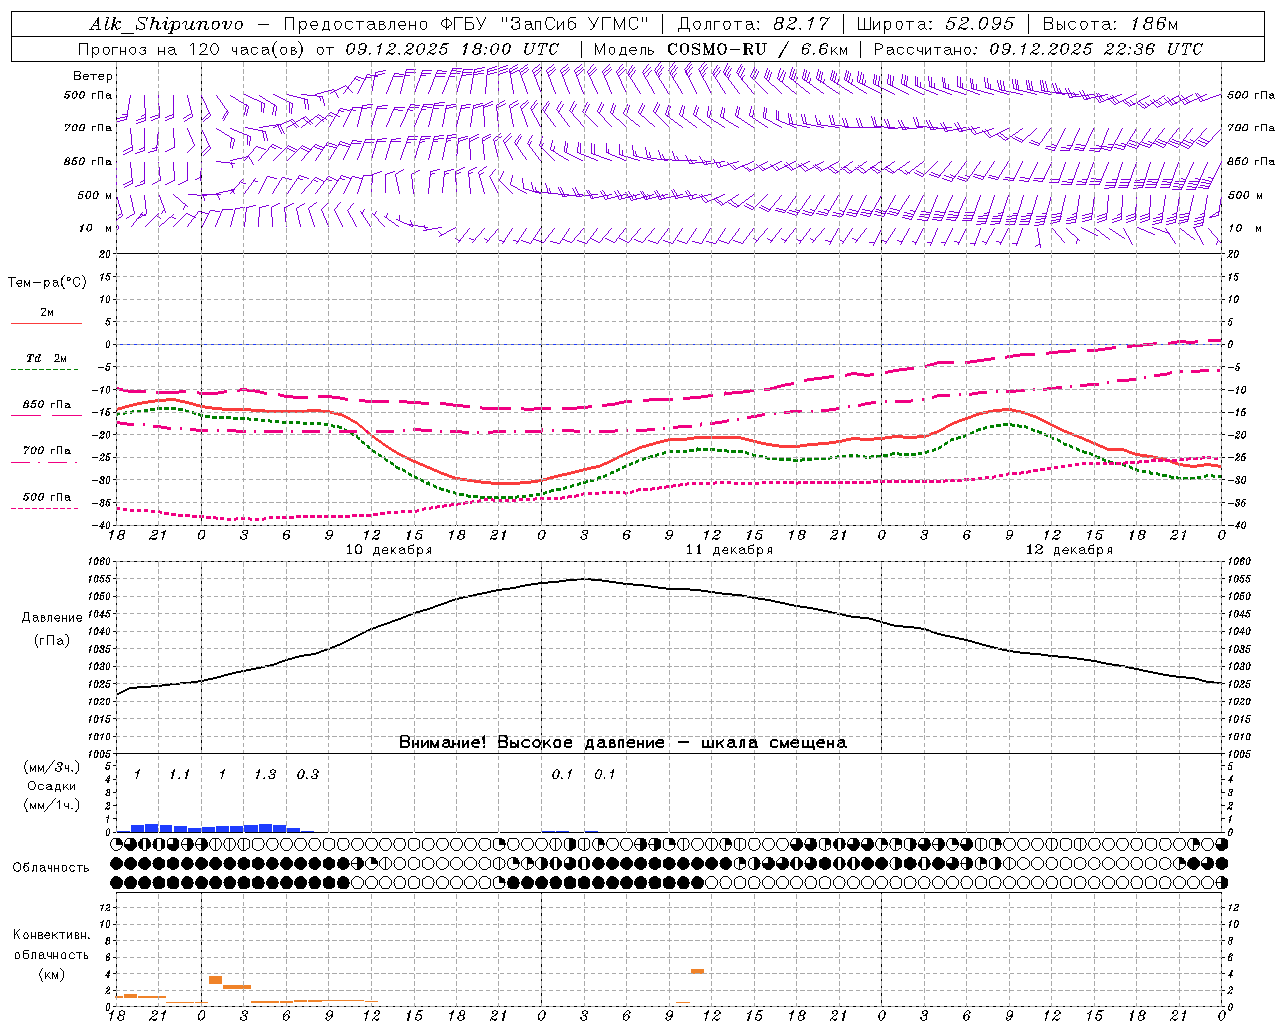Click the "Ветер" wind panel label
Viewport: 1280px width, 1024px height.
pos(93,76)
